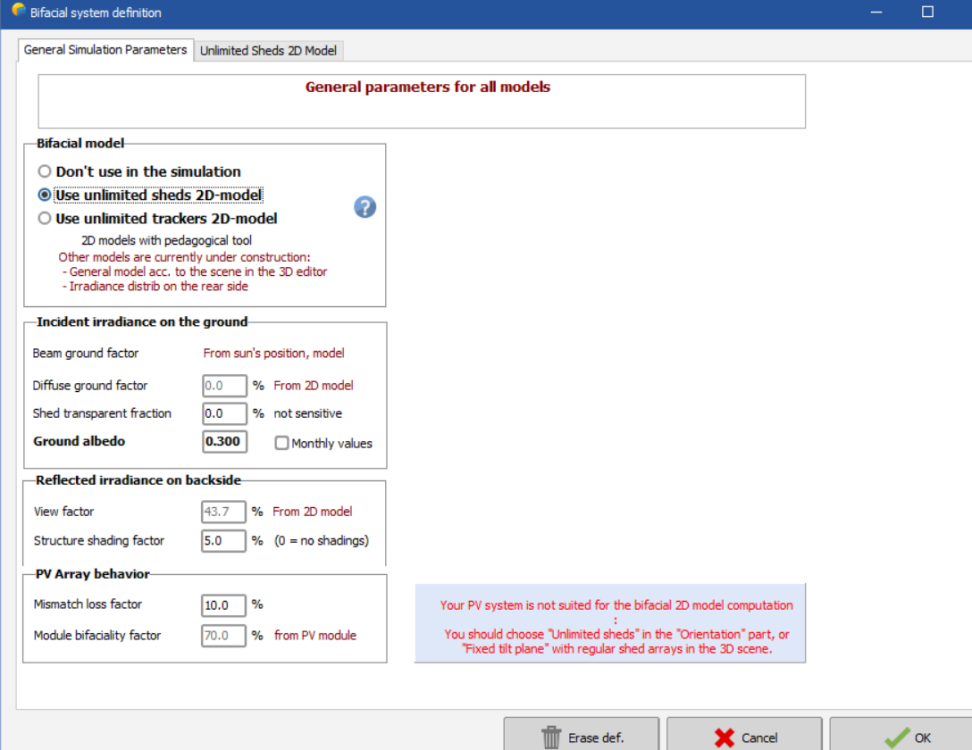Viewport: 972px width, 750px height.
Task: Choose "Use unlimited trackers 2D-model" option
Action: 44,218
